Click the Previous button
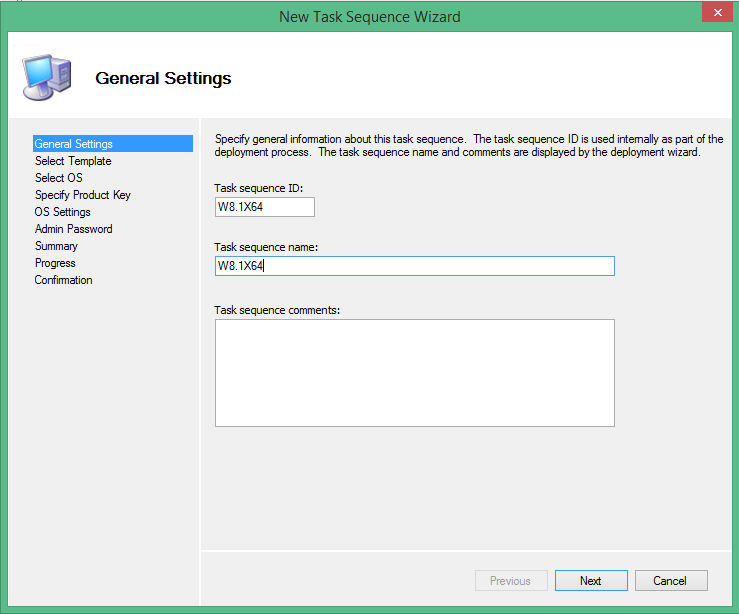The image size is (739, 614). tap(510, 581)
